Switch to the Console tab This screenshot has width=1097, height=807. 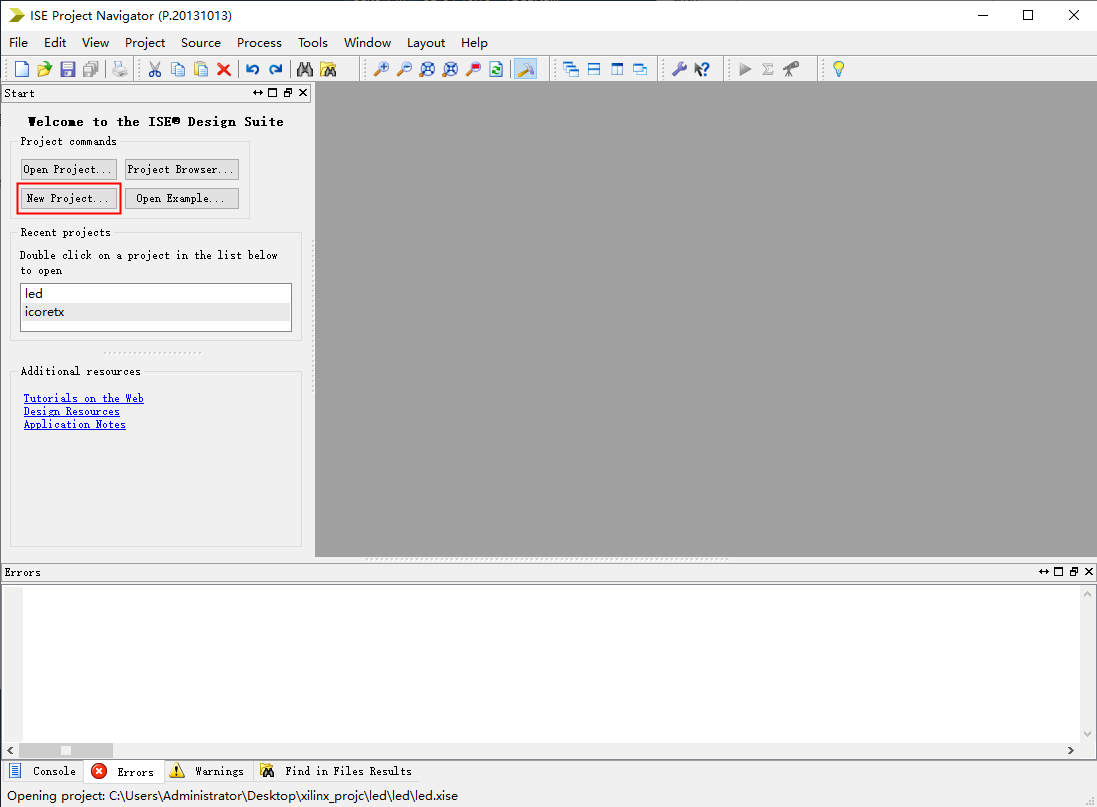pyautogui.click(x=43, y=771)
